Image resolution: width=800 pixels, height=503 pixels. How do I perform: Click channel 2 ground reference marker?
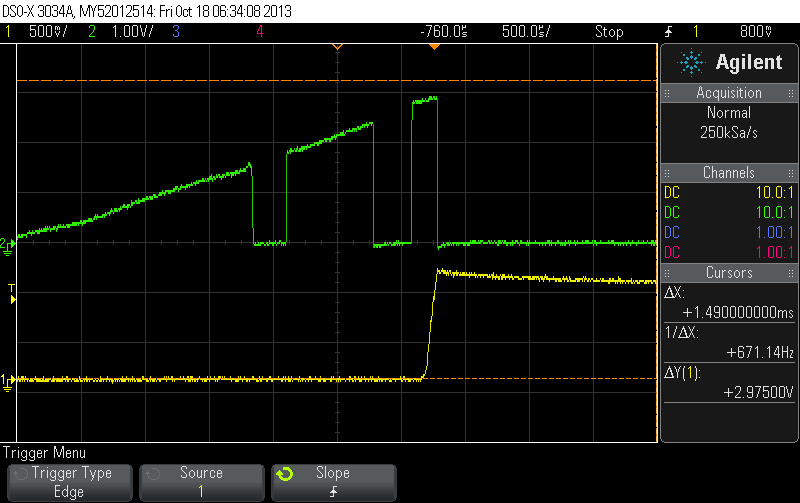click(7, 246)
